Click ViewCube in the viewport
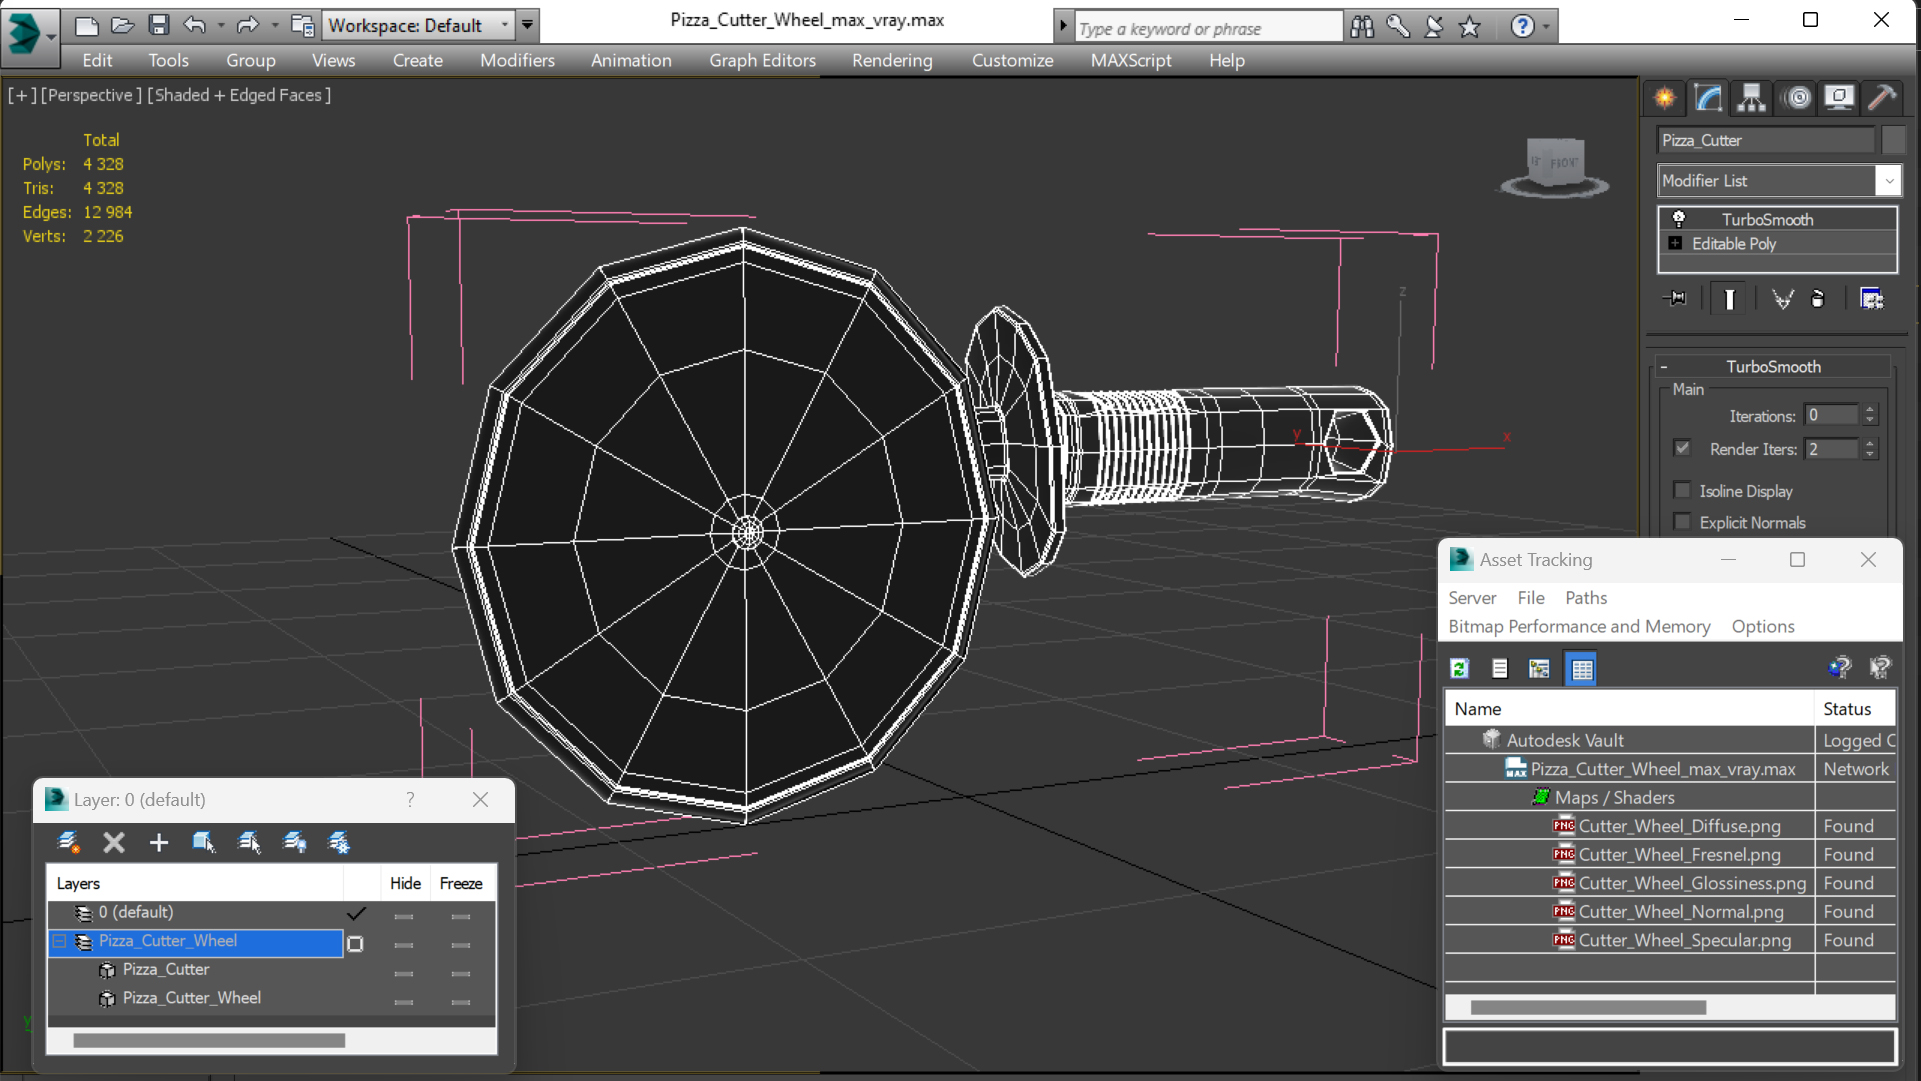This screenshot has height=1081, width=1921. pyautogui.click(x=1555, y=164)
